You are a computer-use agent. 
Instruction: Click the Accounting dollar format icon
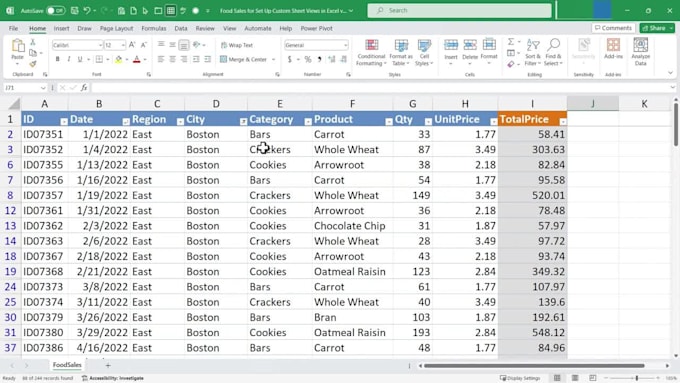pos(289,59)
